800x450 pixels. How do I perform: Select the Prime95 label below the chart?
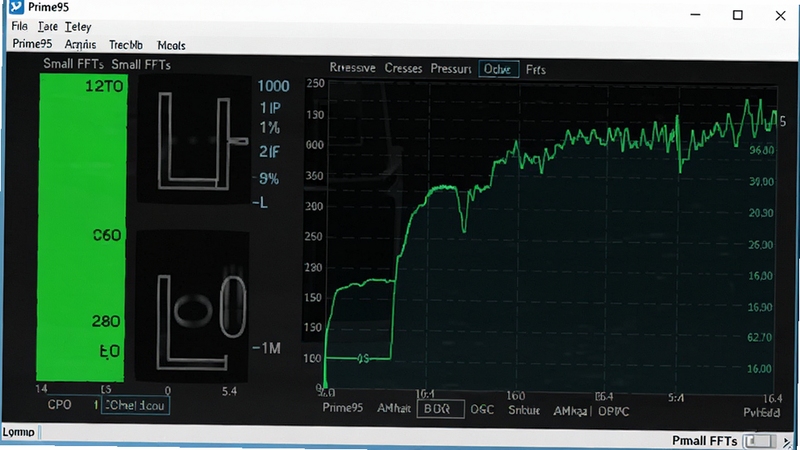click(x=342, y=408)
